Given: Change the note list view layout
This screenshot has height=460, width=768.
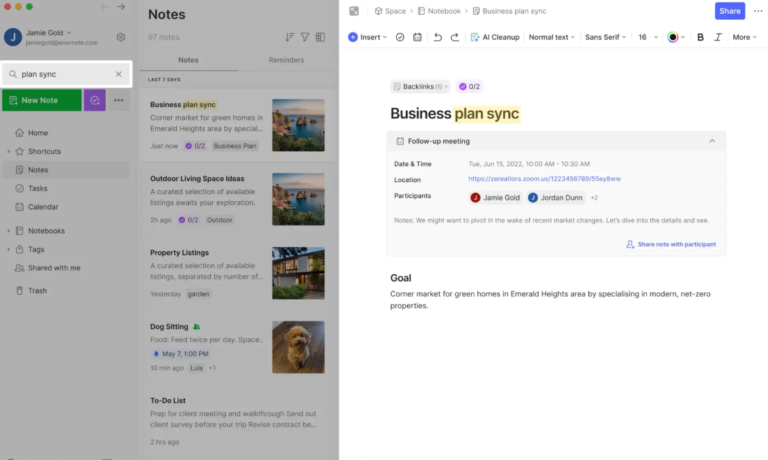Looking at the screenshot, I should point(320,37).
